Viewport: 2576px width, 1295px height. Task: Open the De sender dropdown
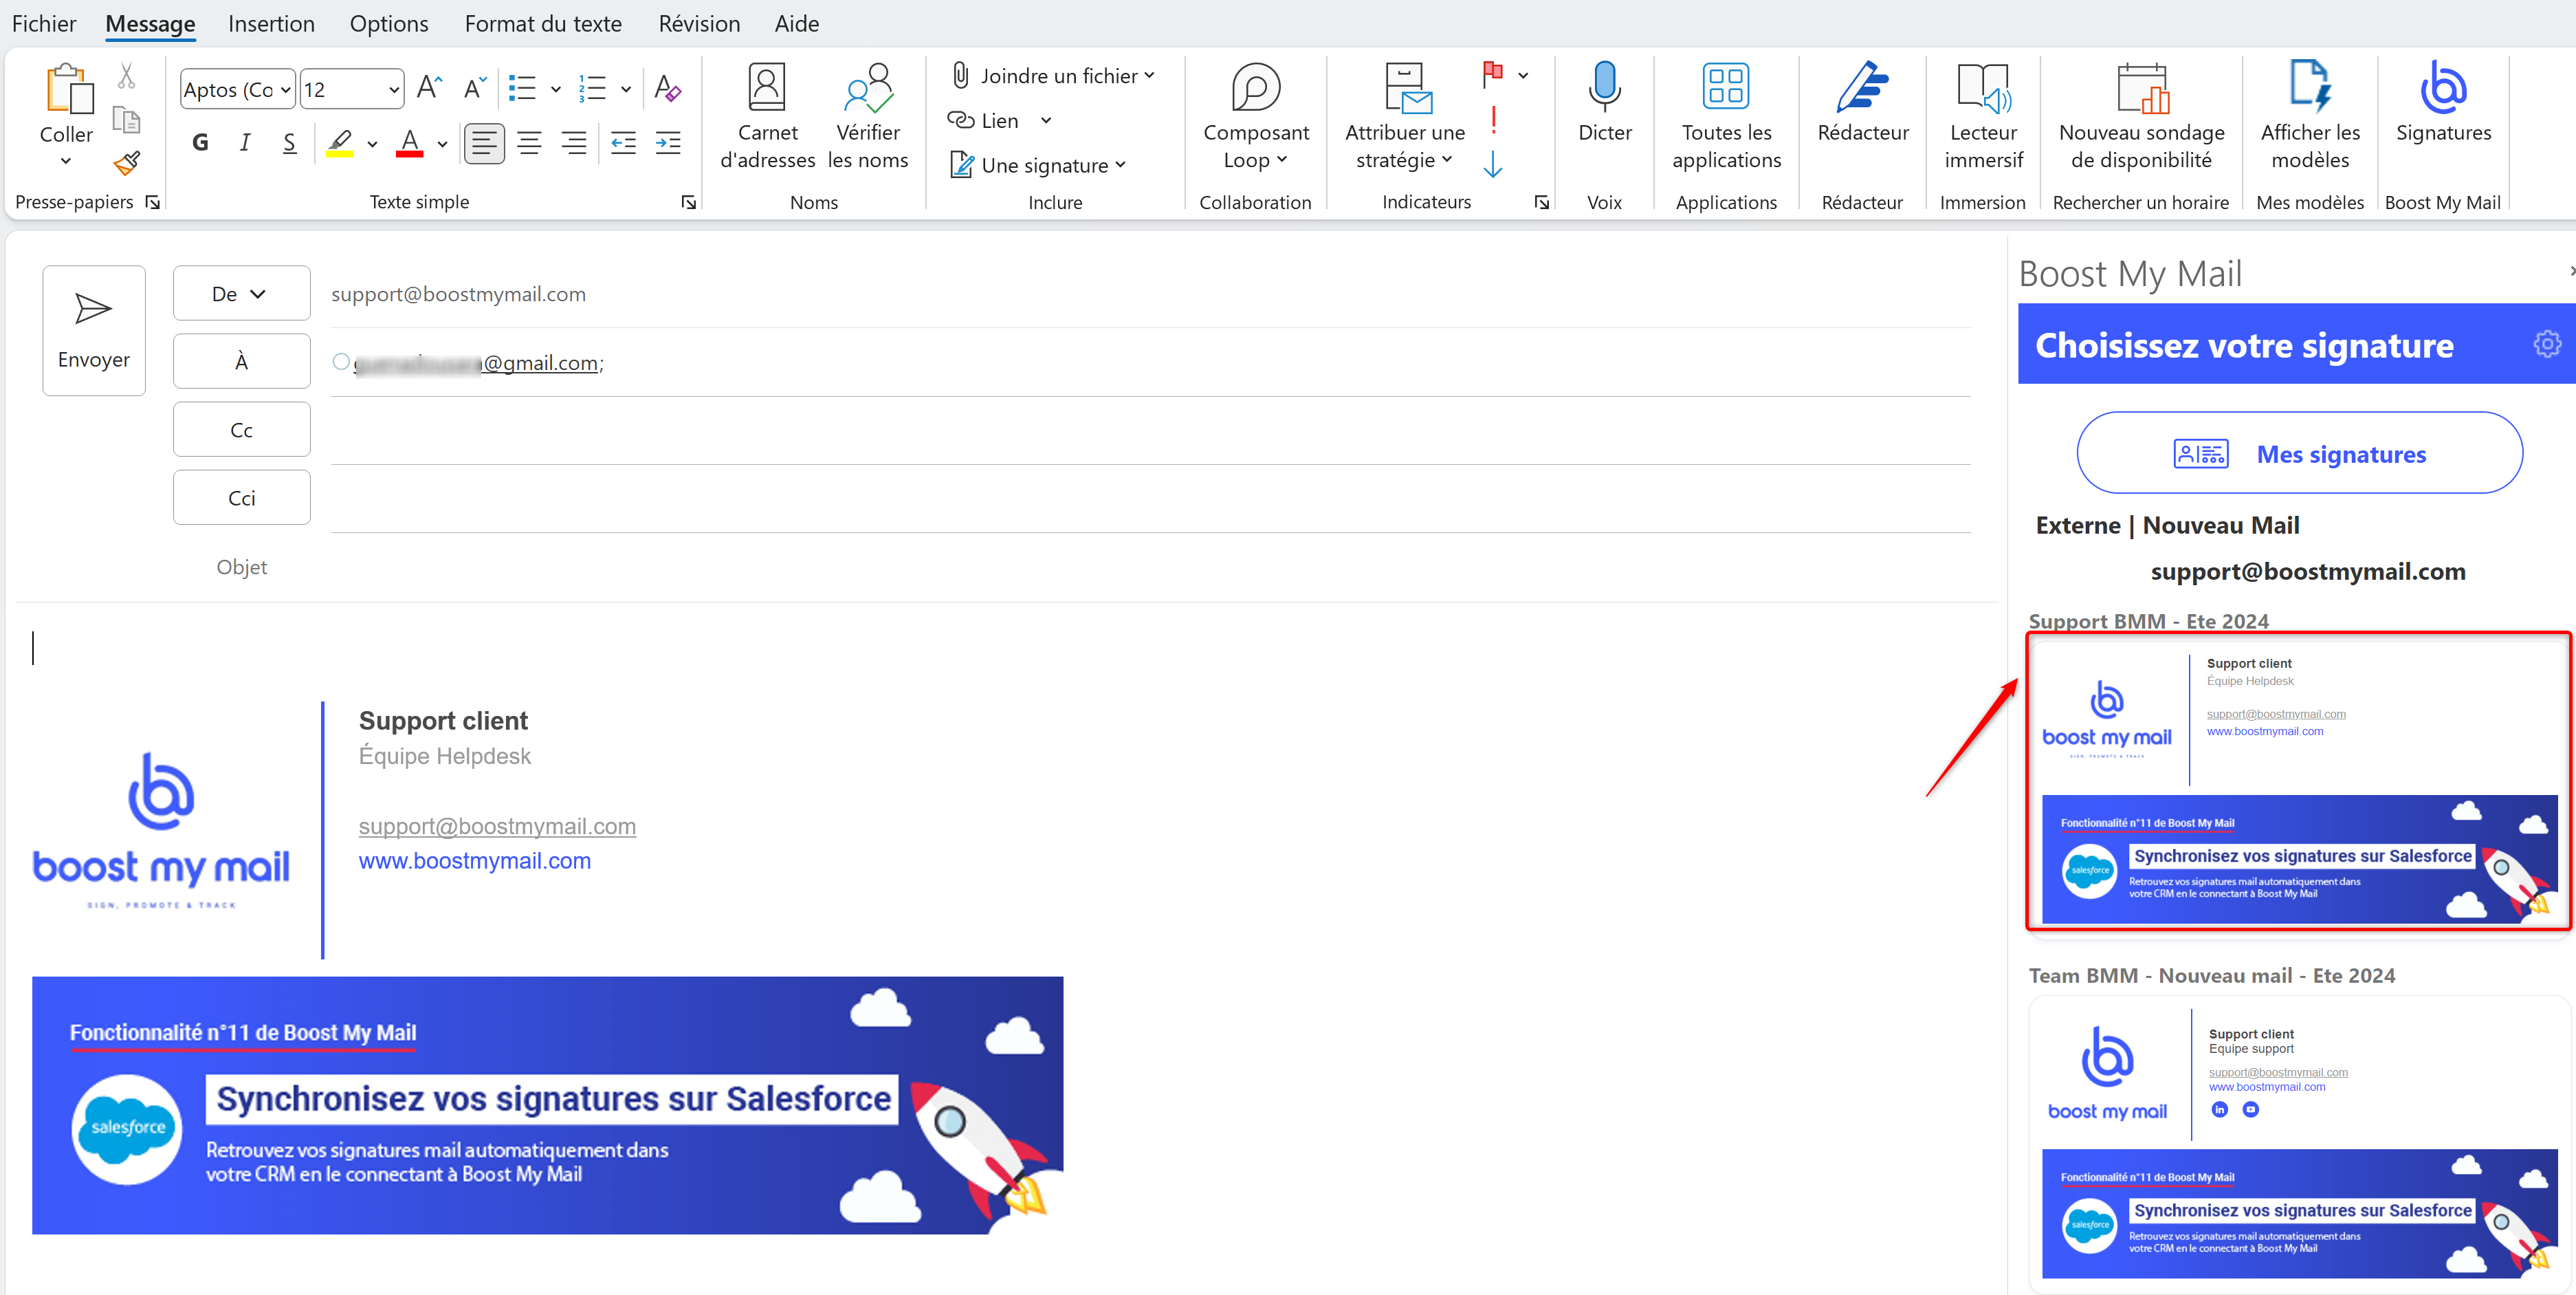point(241,293)
